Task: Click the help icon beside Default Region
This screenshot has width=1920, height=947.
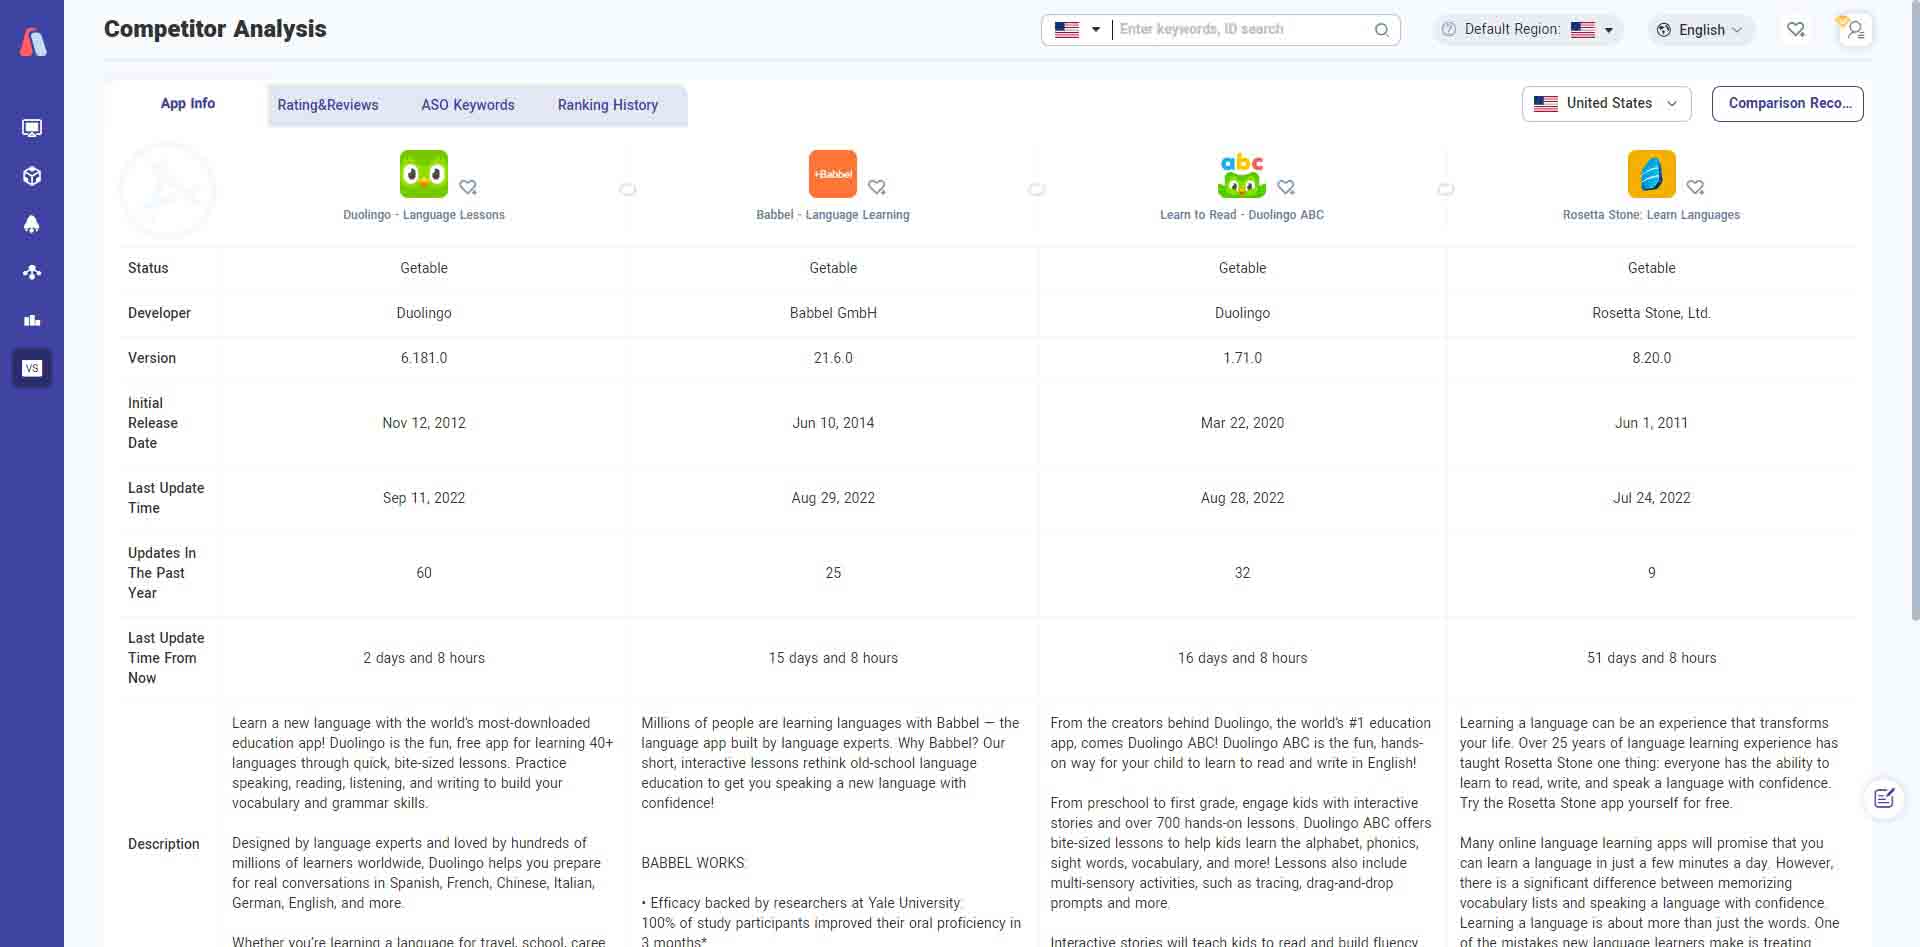Action: pyautogui.click(x=1449, y=30)
